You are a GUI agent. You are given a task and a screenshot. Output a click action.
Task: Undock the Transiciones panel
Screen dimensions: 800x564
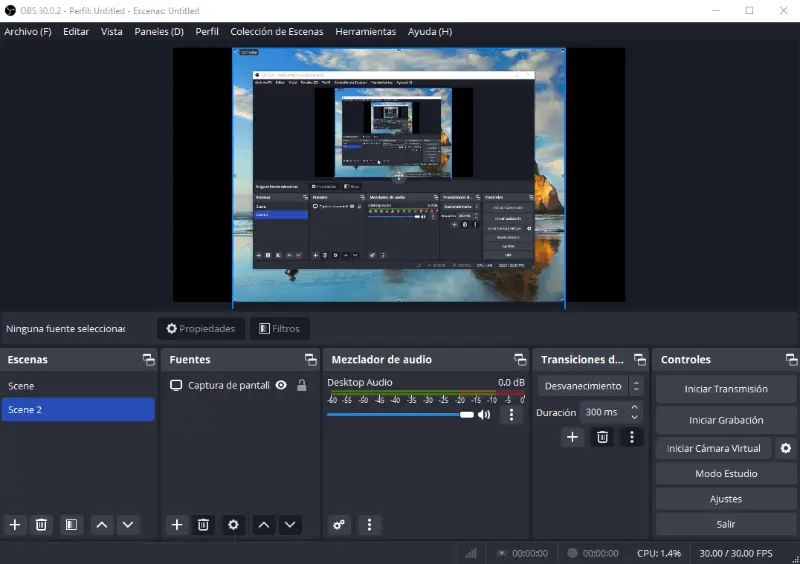(x=640, y=360)
